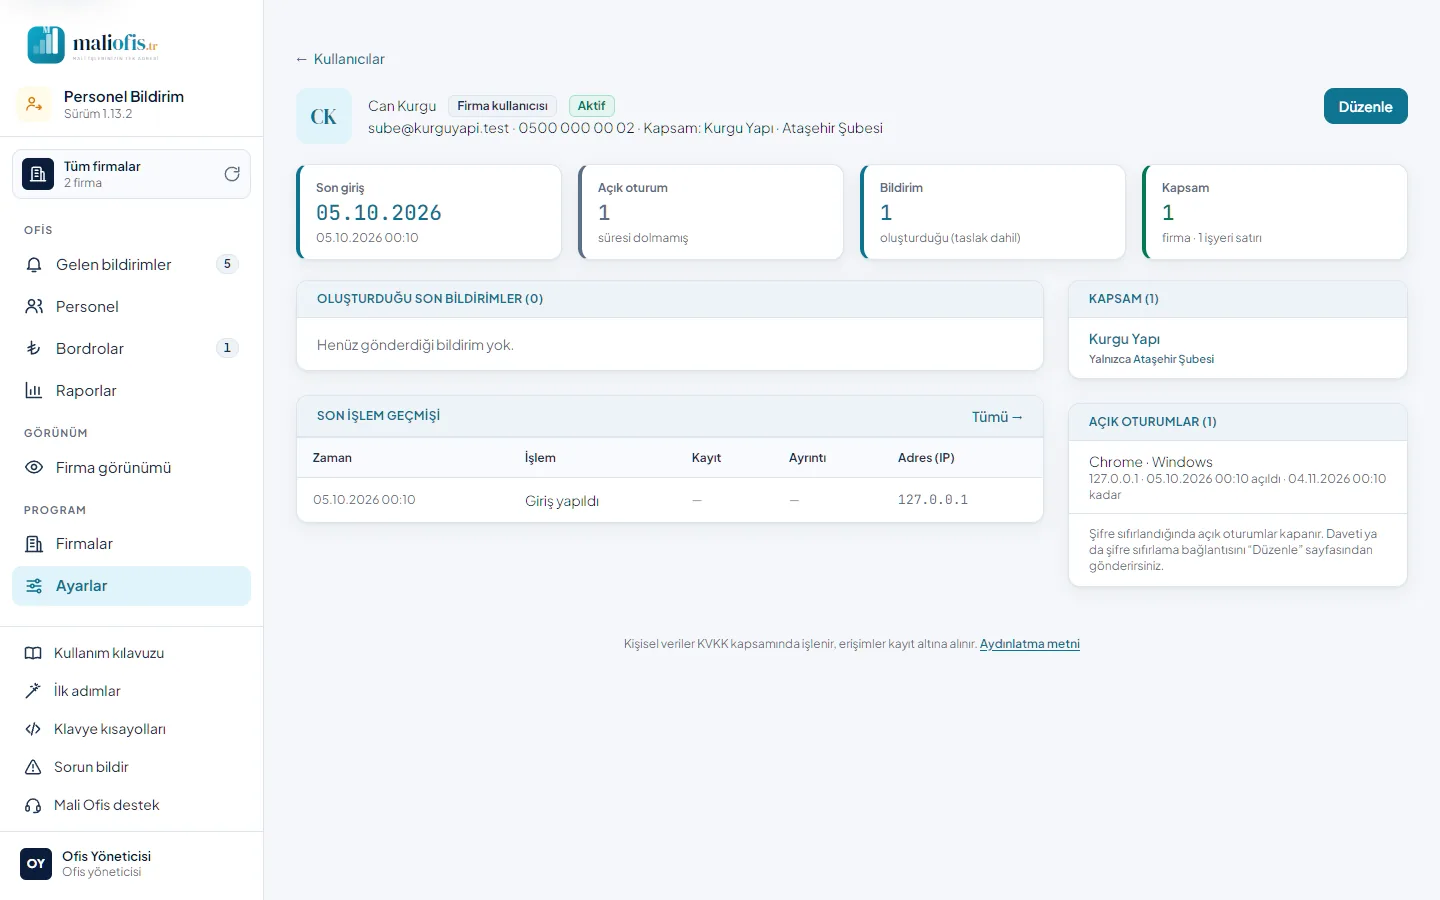The height and width of the screenshot is (900, 1440).
Task: Go back via Kullanıcılar link
Action: pos(340,59)
